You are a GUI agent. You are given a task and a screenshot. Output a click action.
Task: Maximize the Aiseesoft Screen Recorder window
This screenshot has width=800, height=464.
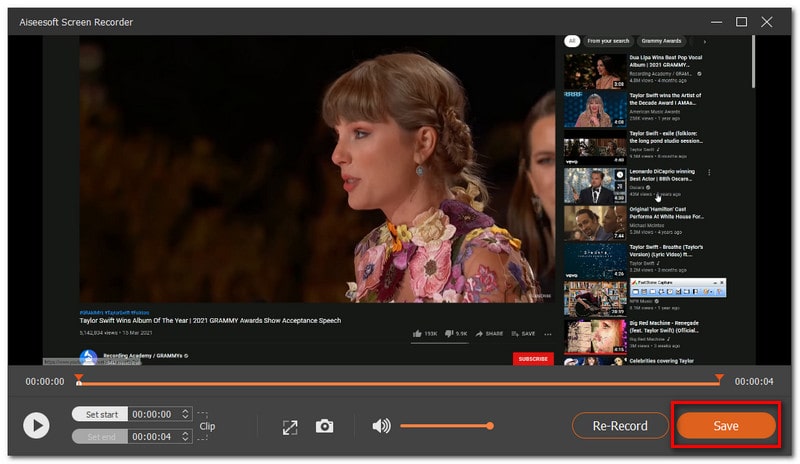(x=741, y=21)
